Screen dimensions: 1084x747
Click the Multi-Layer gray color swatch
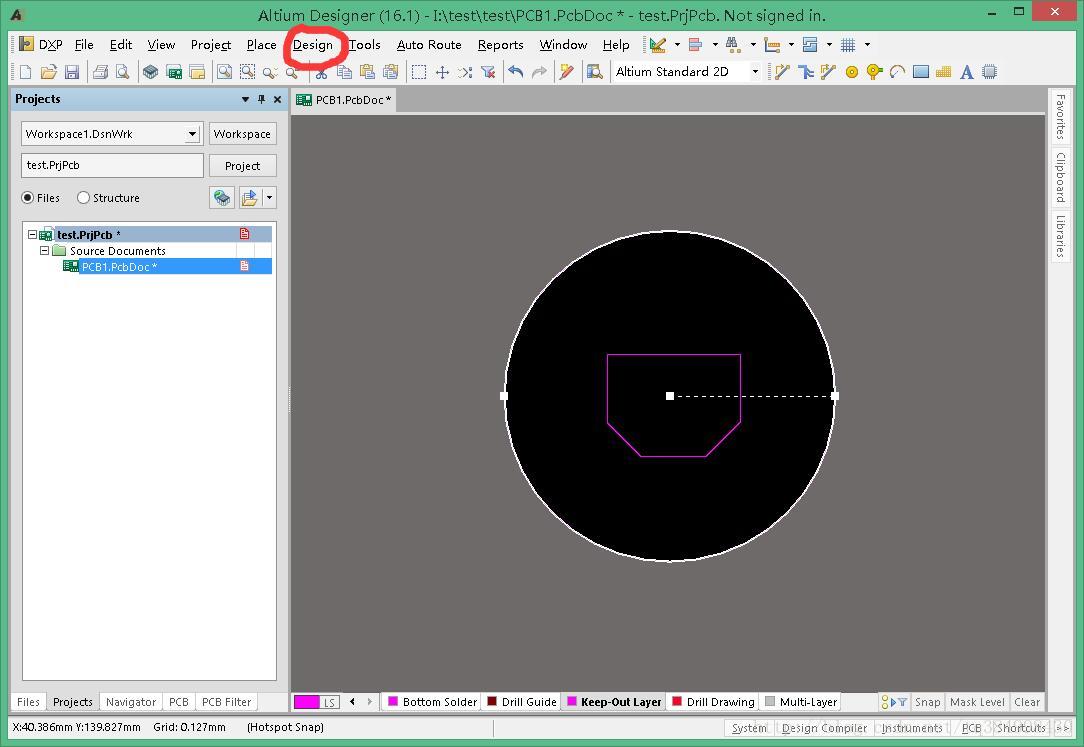770,701
